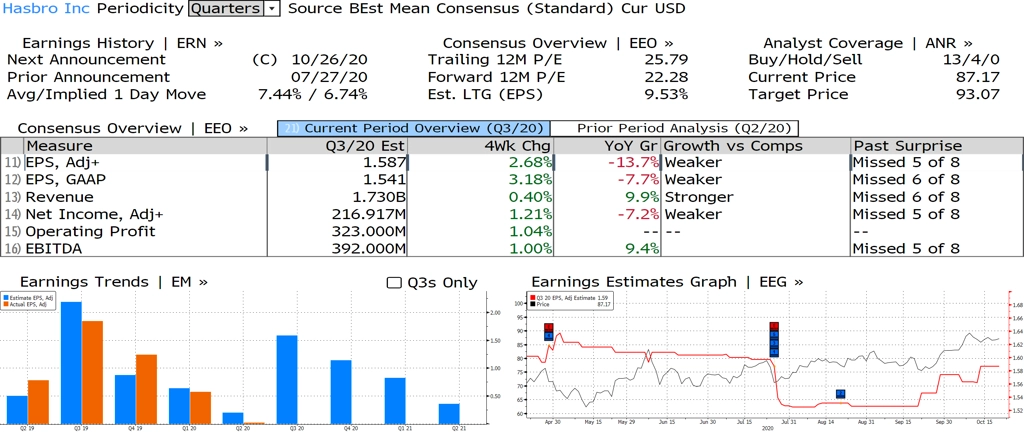Click Q3 20 blue estimate bar

pos(287,379)
